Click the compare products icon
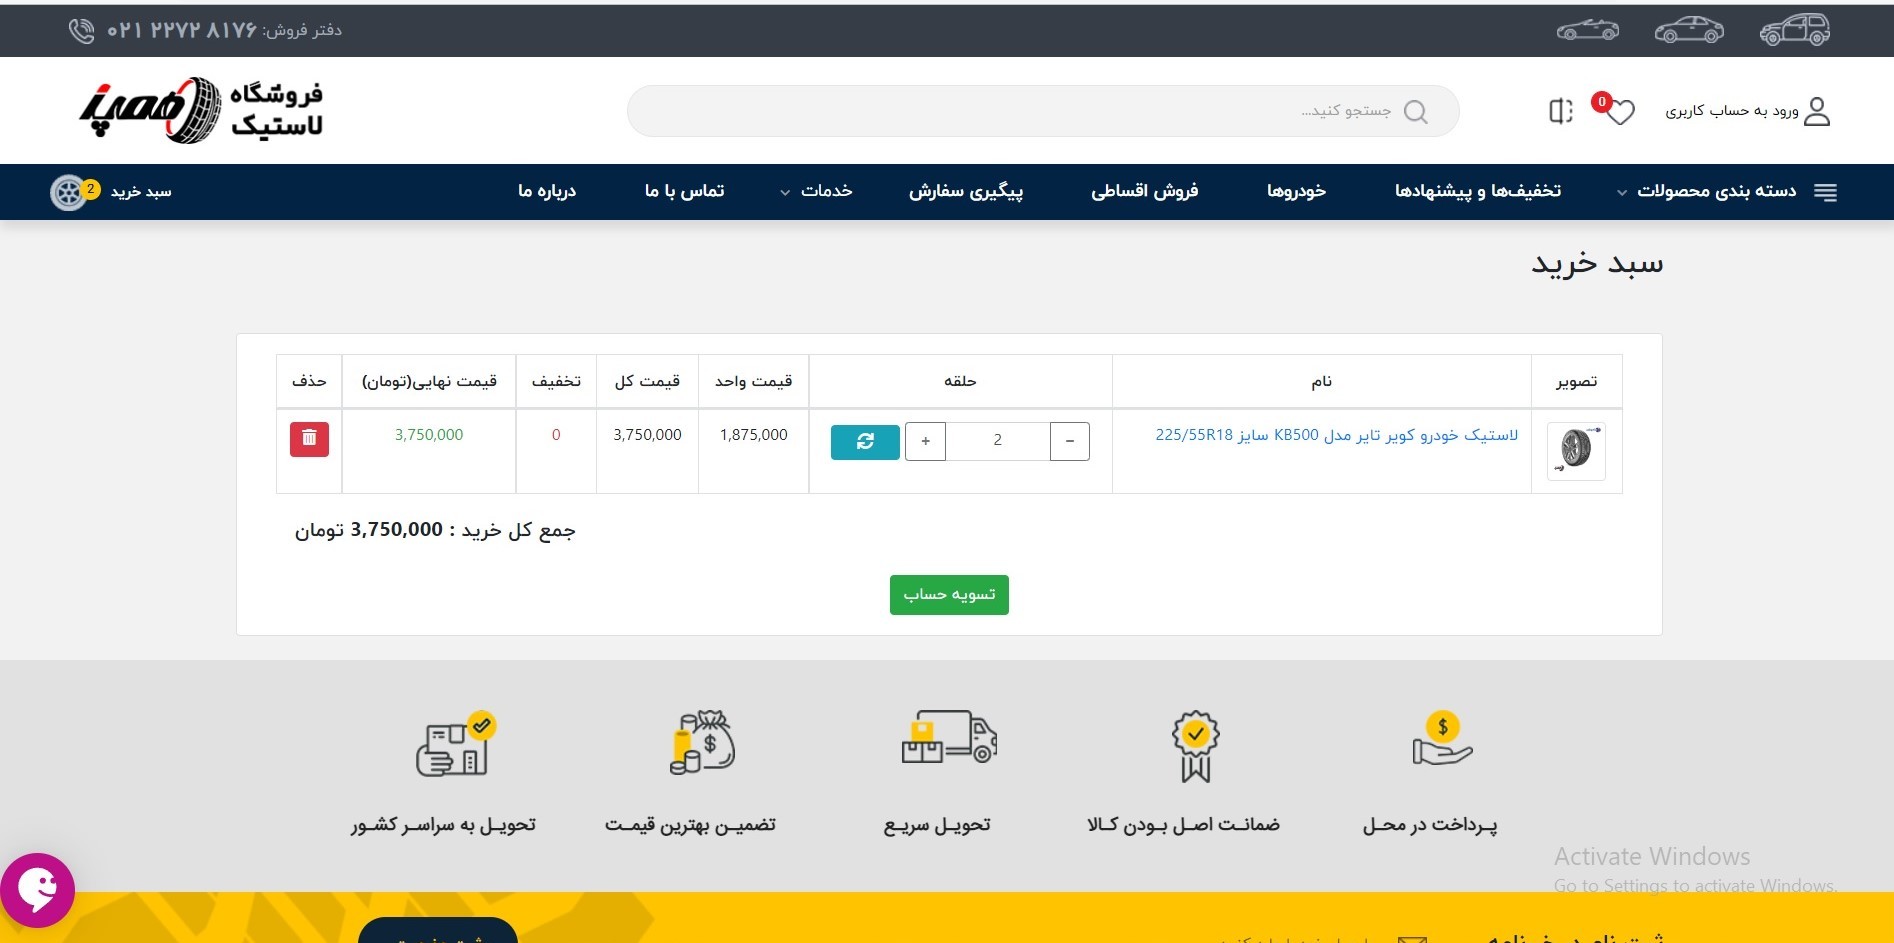Viewport: 1894px width, 943px height. pos(1560,111)
